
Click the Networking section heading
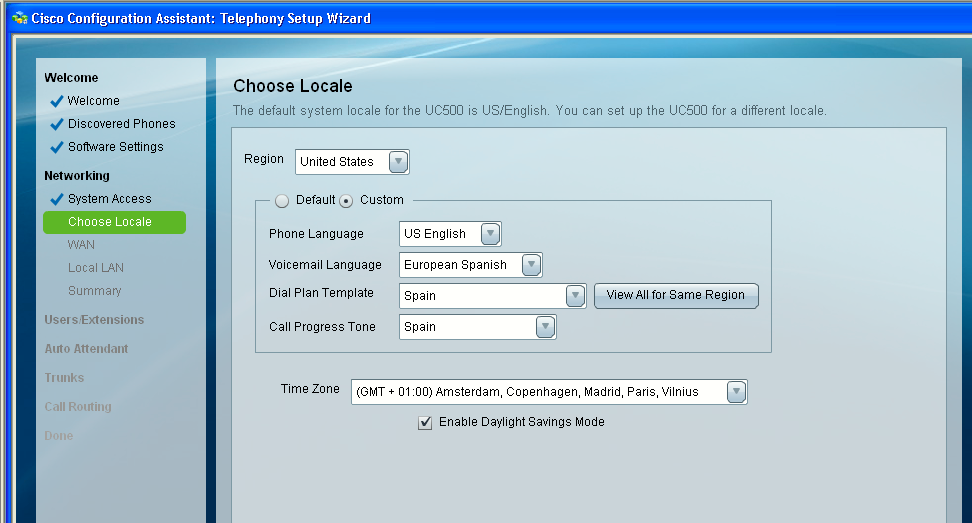click(77, 176)
